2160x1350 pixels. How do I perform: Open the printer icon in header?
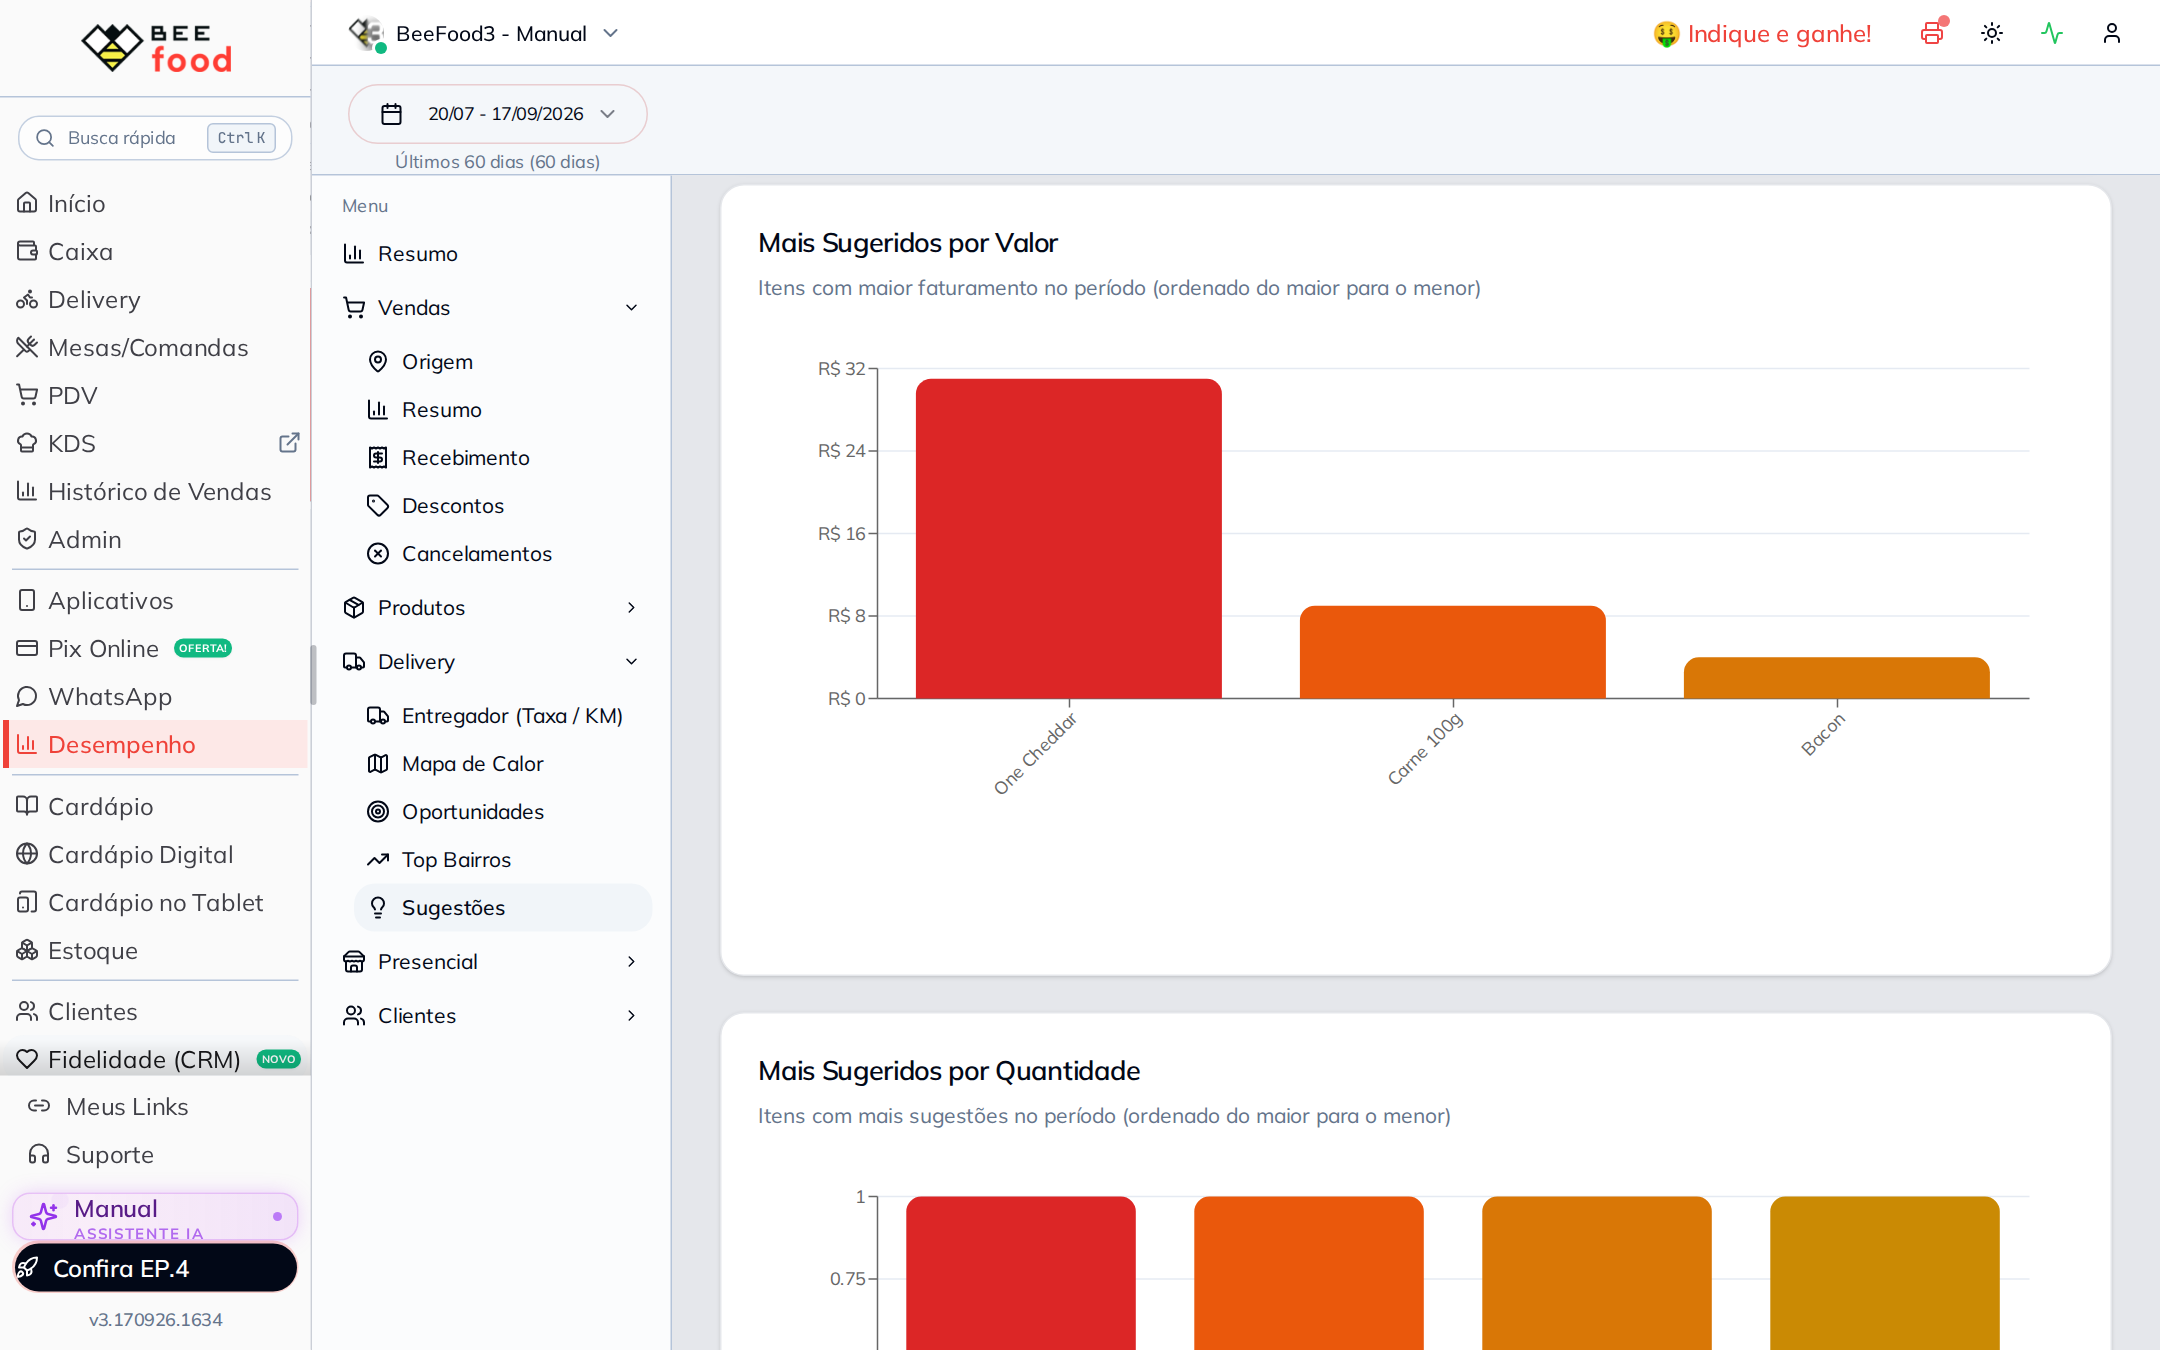pyautogui.click(x=1932, y=34)
